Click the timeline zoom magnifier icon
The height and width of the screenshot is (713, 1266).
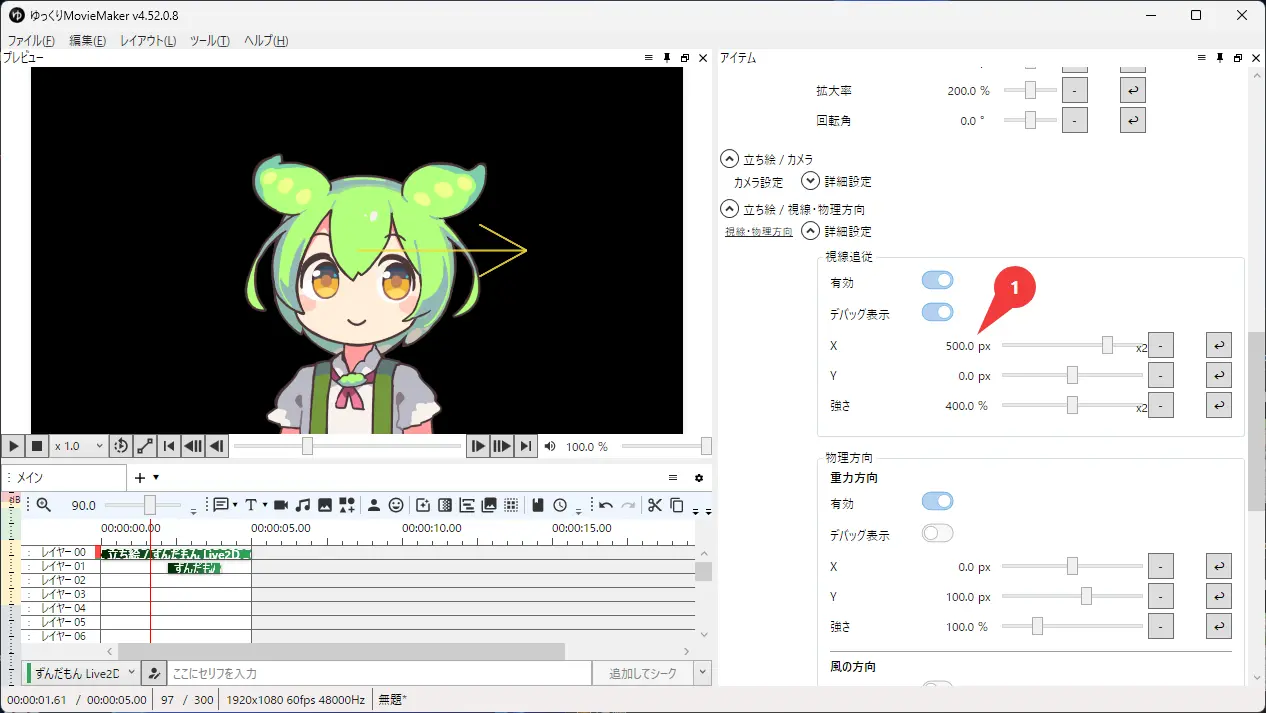[43, 505]
